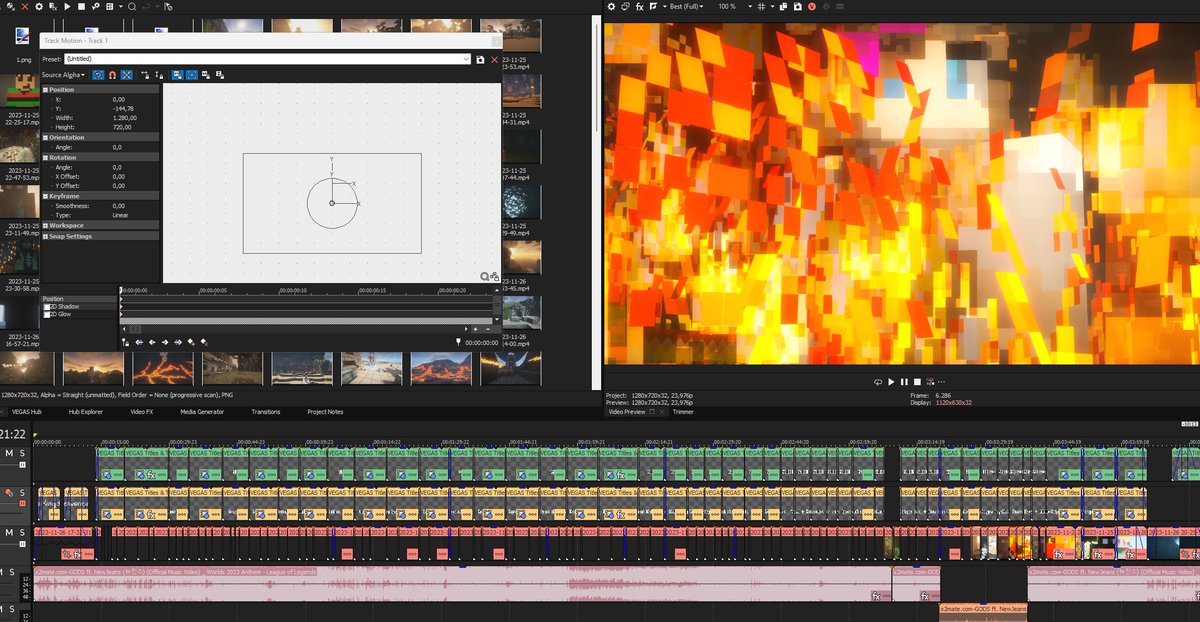Collapse the Keyframe section
Image resolution: width=1200 pixels, height=622 pixels.
[44, 196]
